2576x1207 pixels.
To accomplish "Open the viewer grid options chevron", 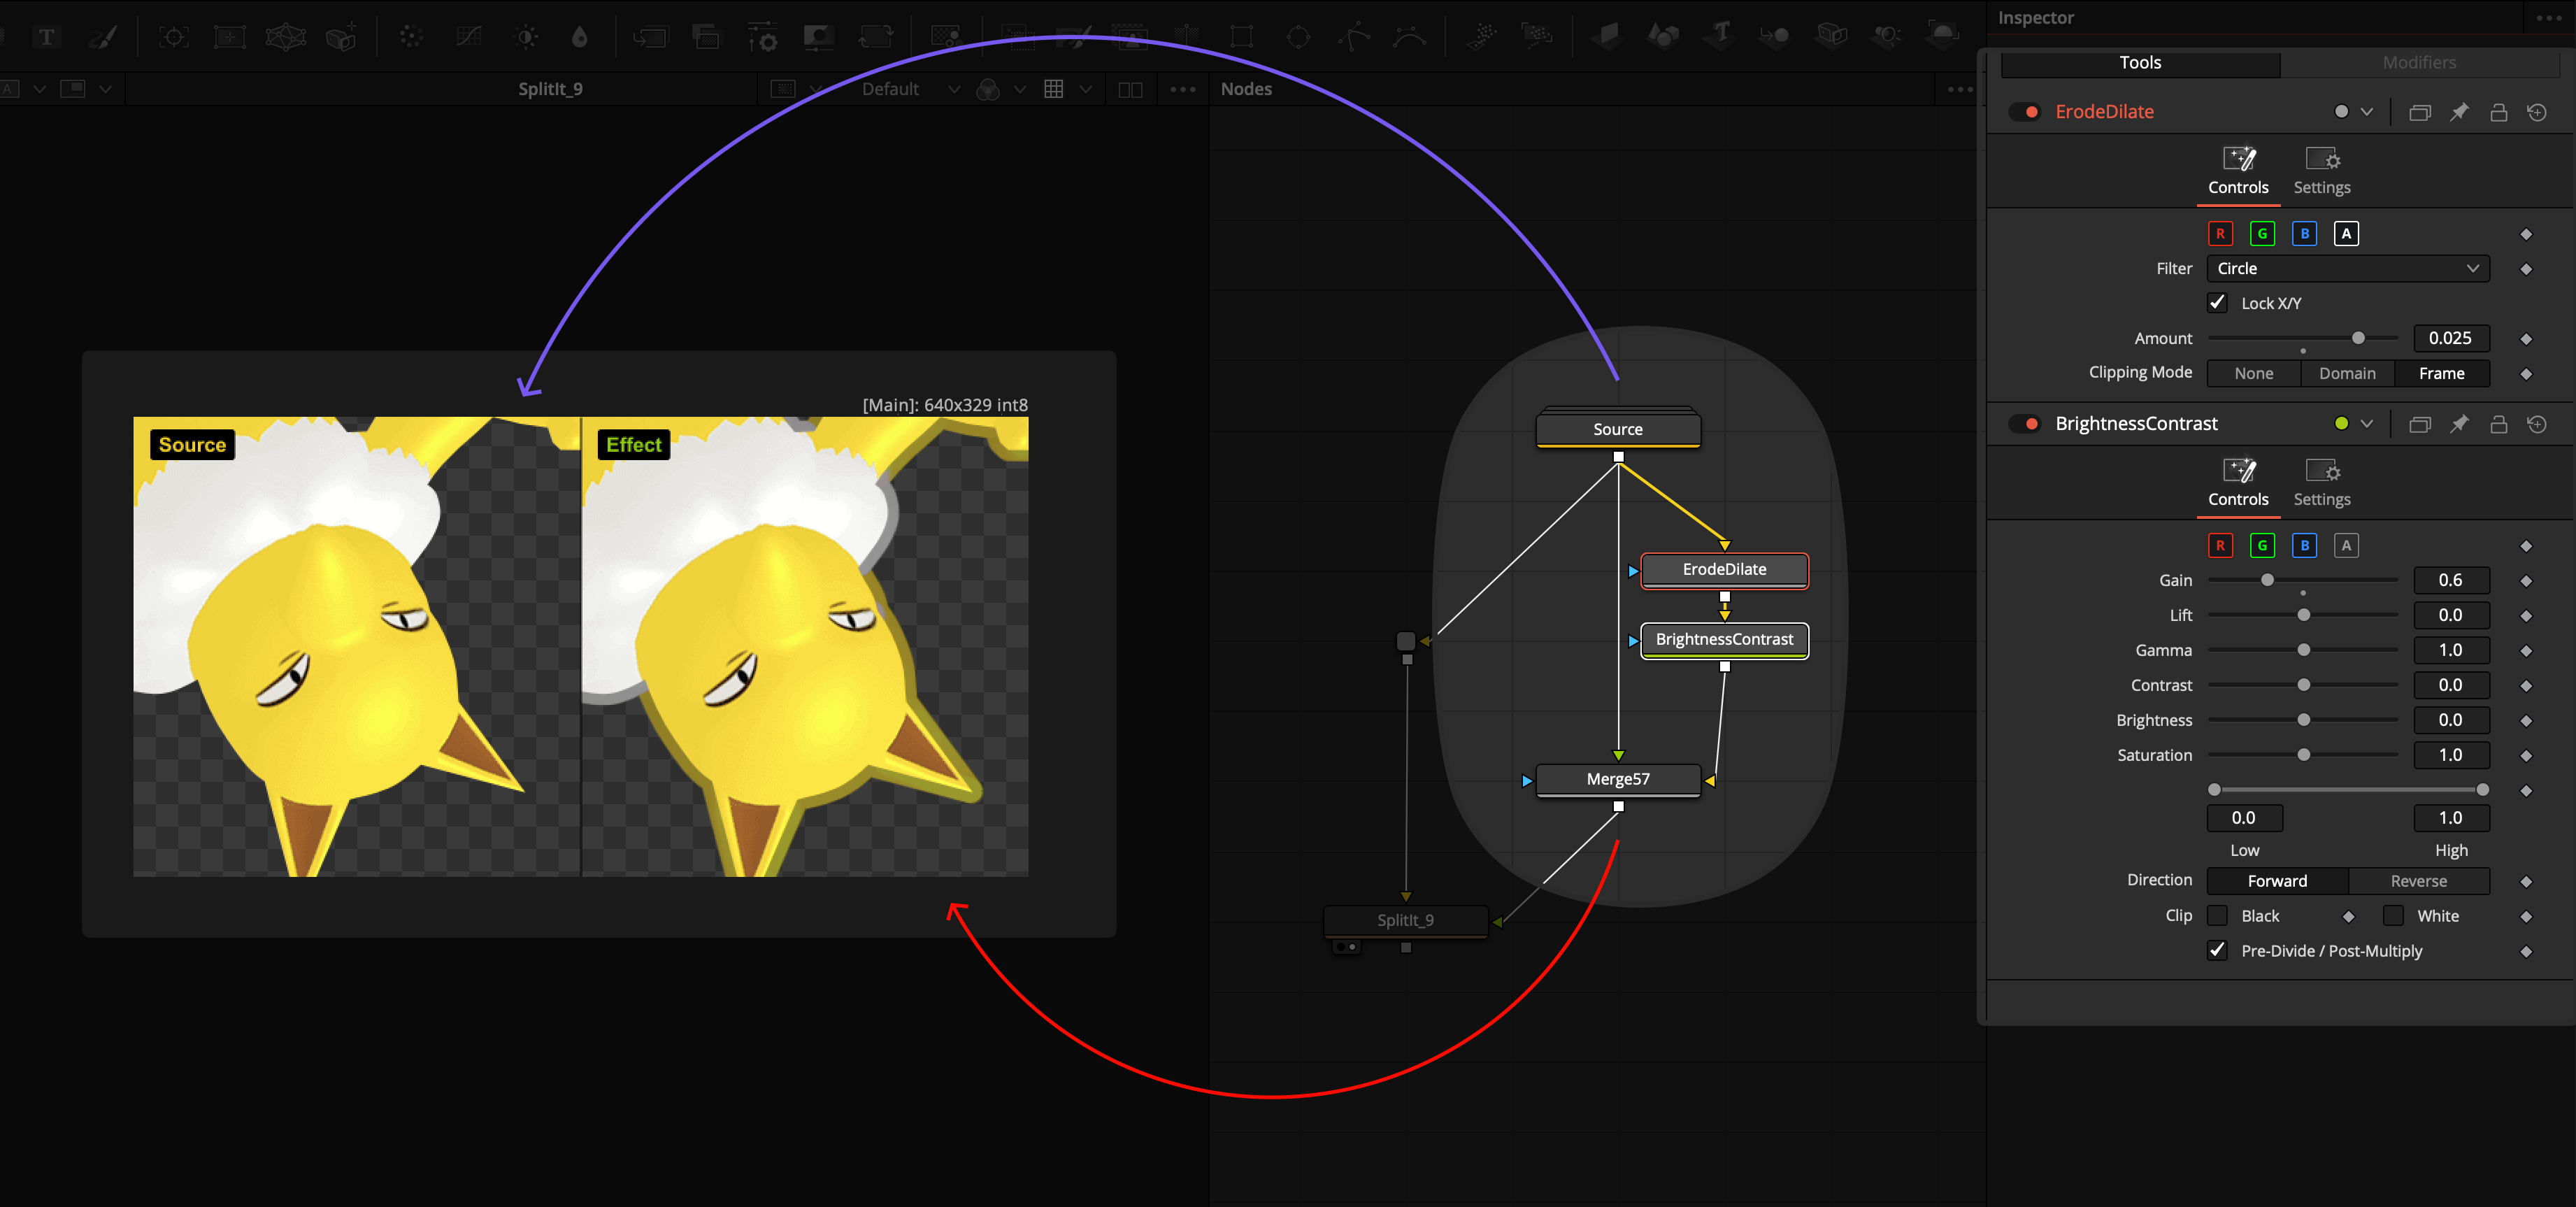I will (x=1085, y=89).
